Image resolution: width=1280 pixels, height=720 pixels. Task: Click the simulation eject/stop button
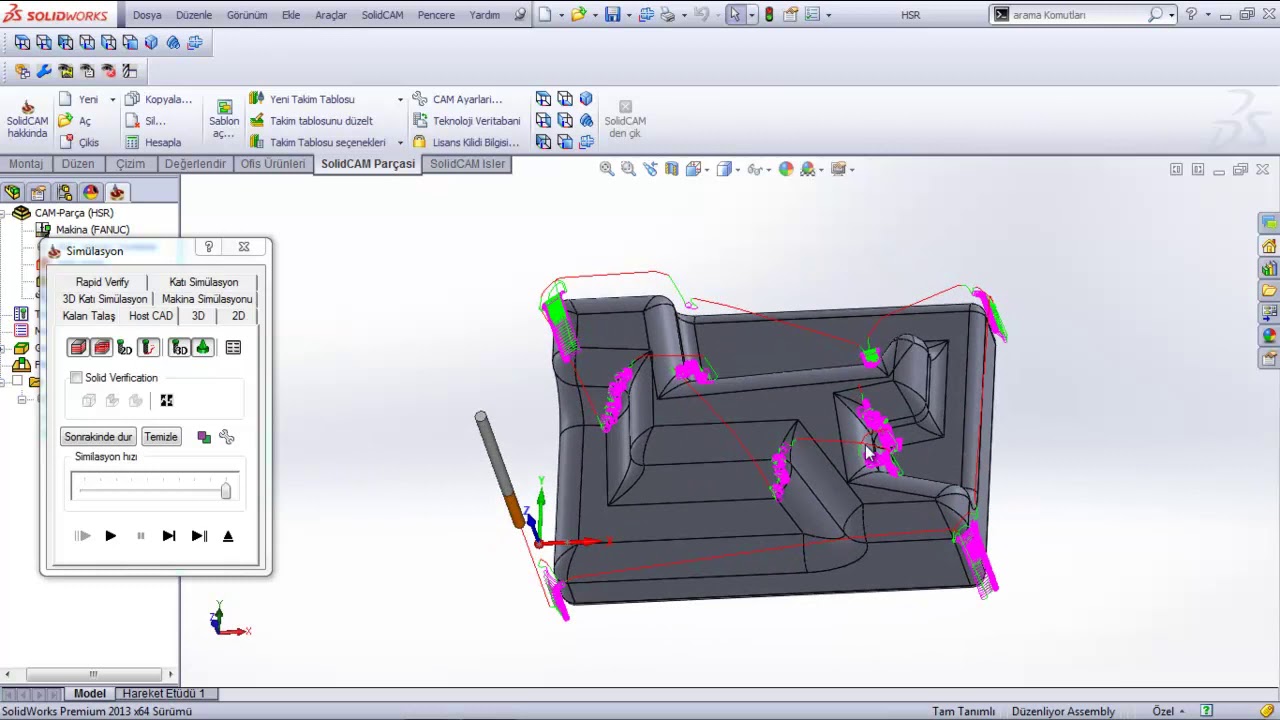(x=228, y=536)
